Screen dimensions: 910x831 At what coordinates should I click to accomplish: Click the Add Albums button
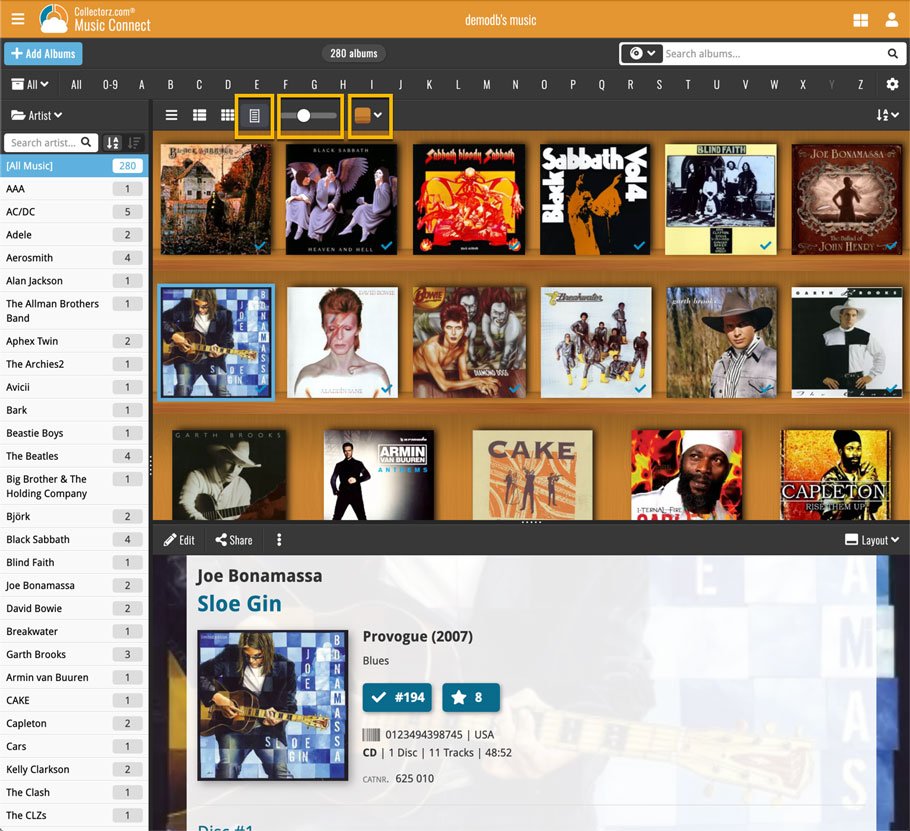point(43,54)
